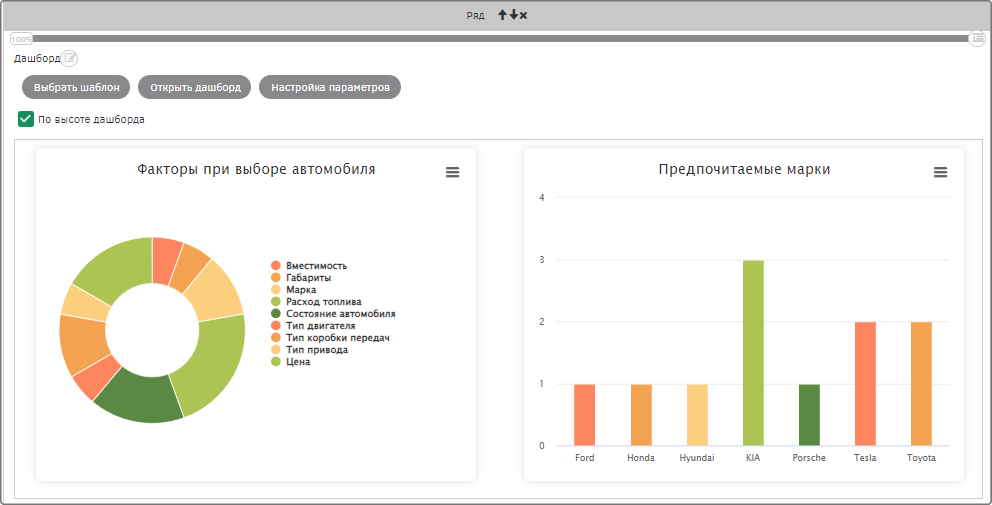Image resolution: width=992 pixels, height=505 pixels.
Task: Click the Tesla bar
Action: click(865, 383)
